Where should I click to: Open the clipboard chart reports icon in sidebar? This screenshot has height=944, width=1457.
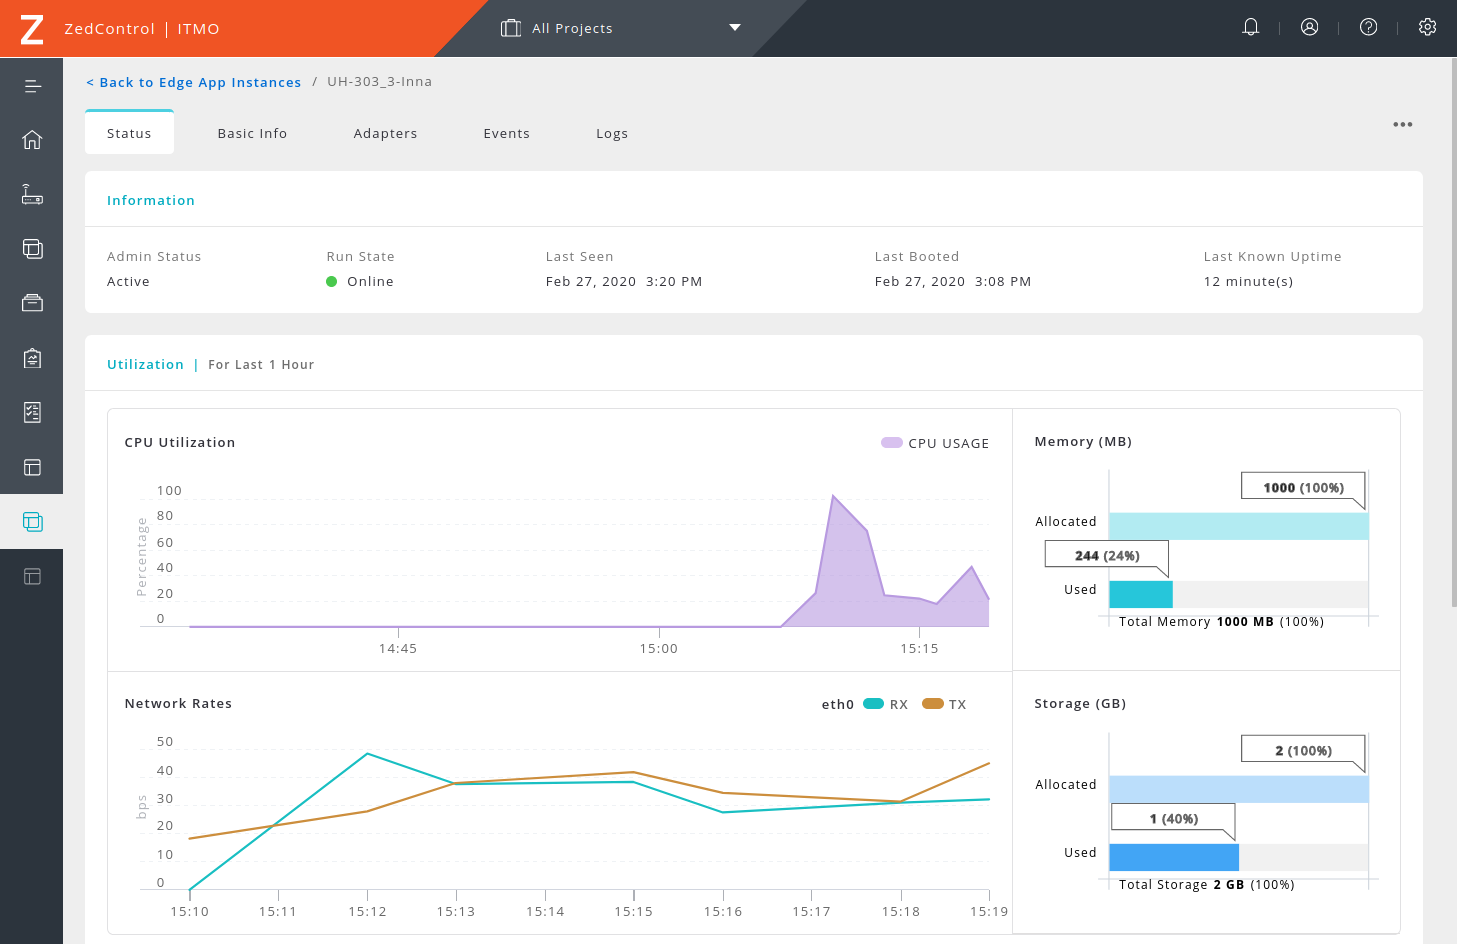(x=32, y=358)
